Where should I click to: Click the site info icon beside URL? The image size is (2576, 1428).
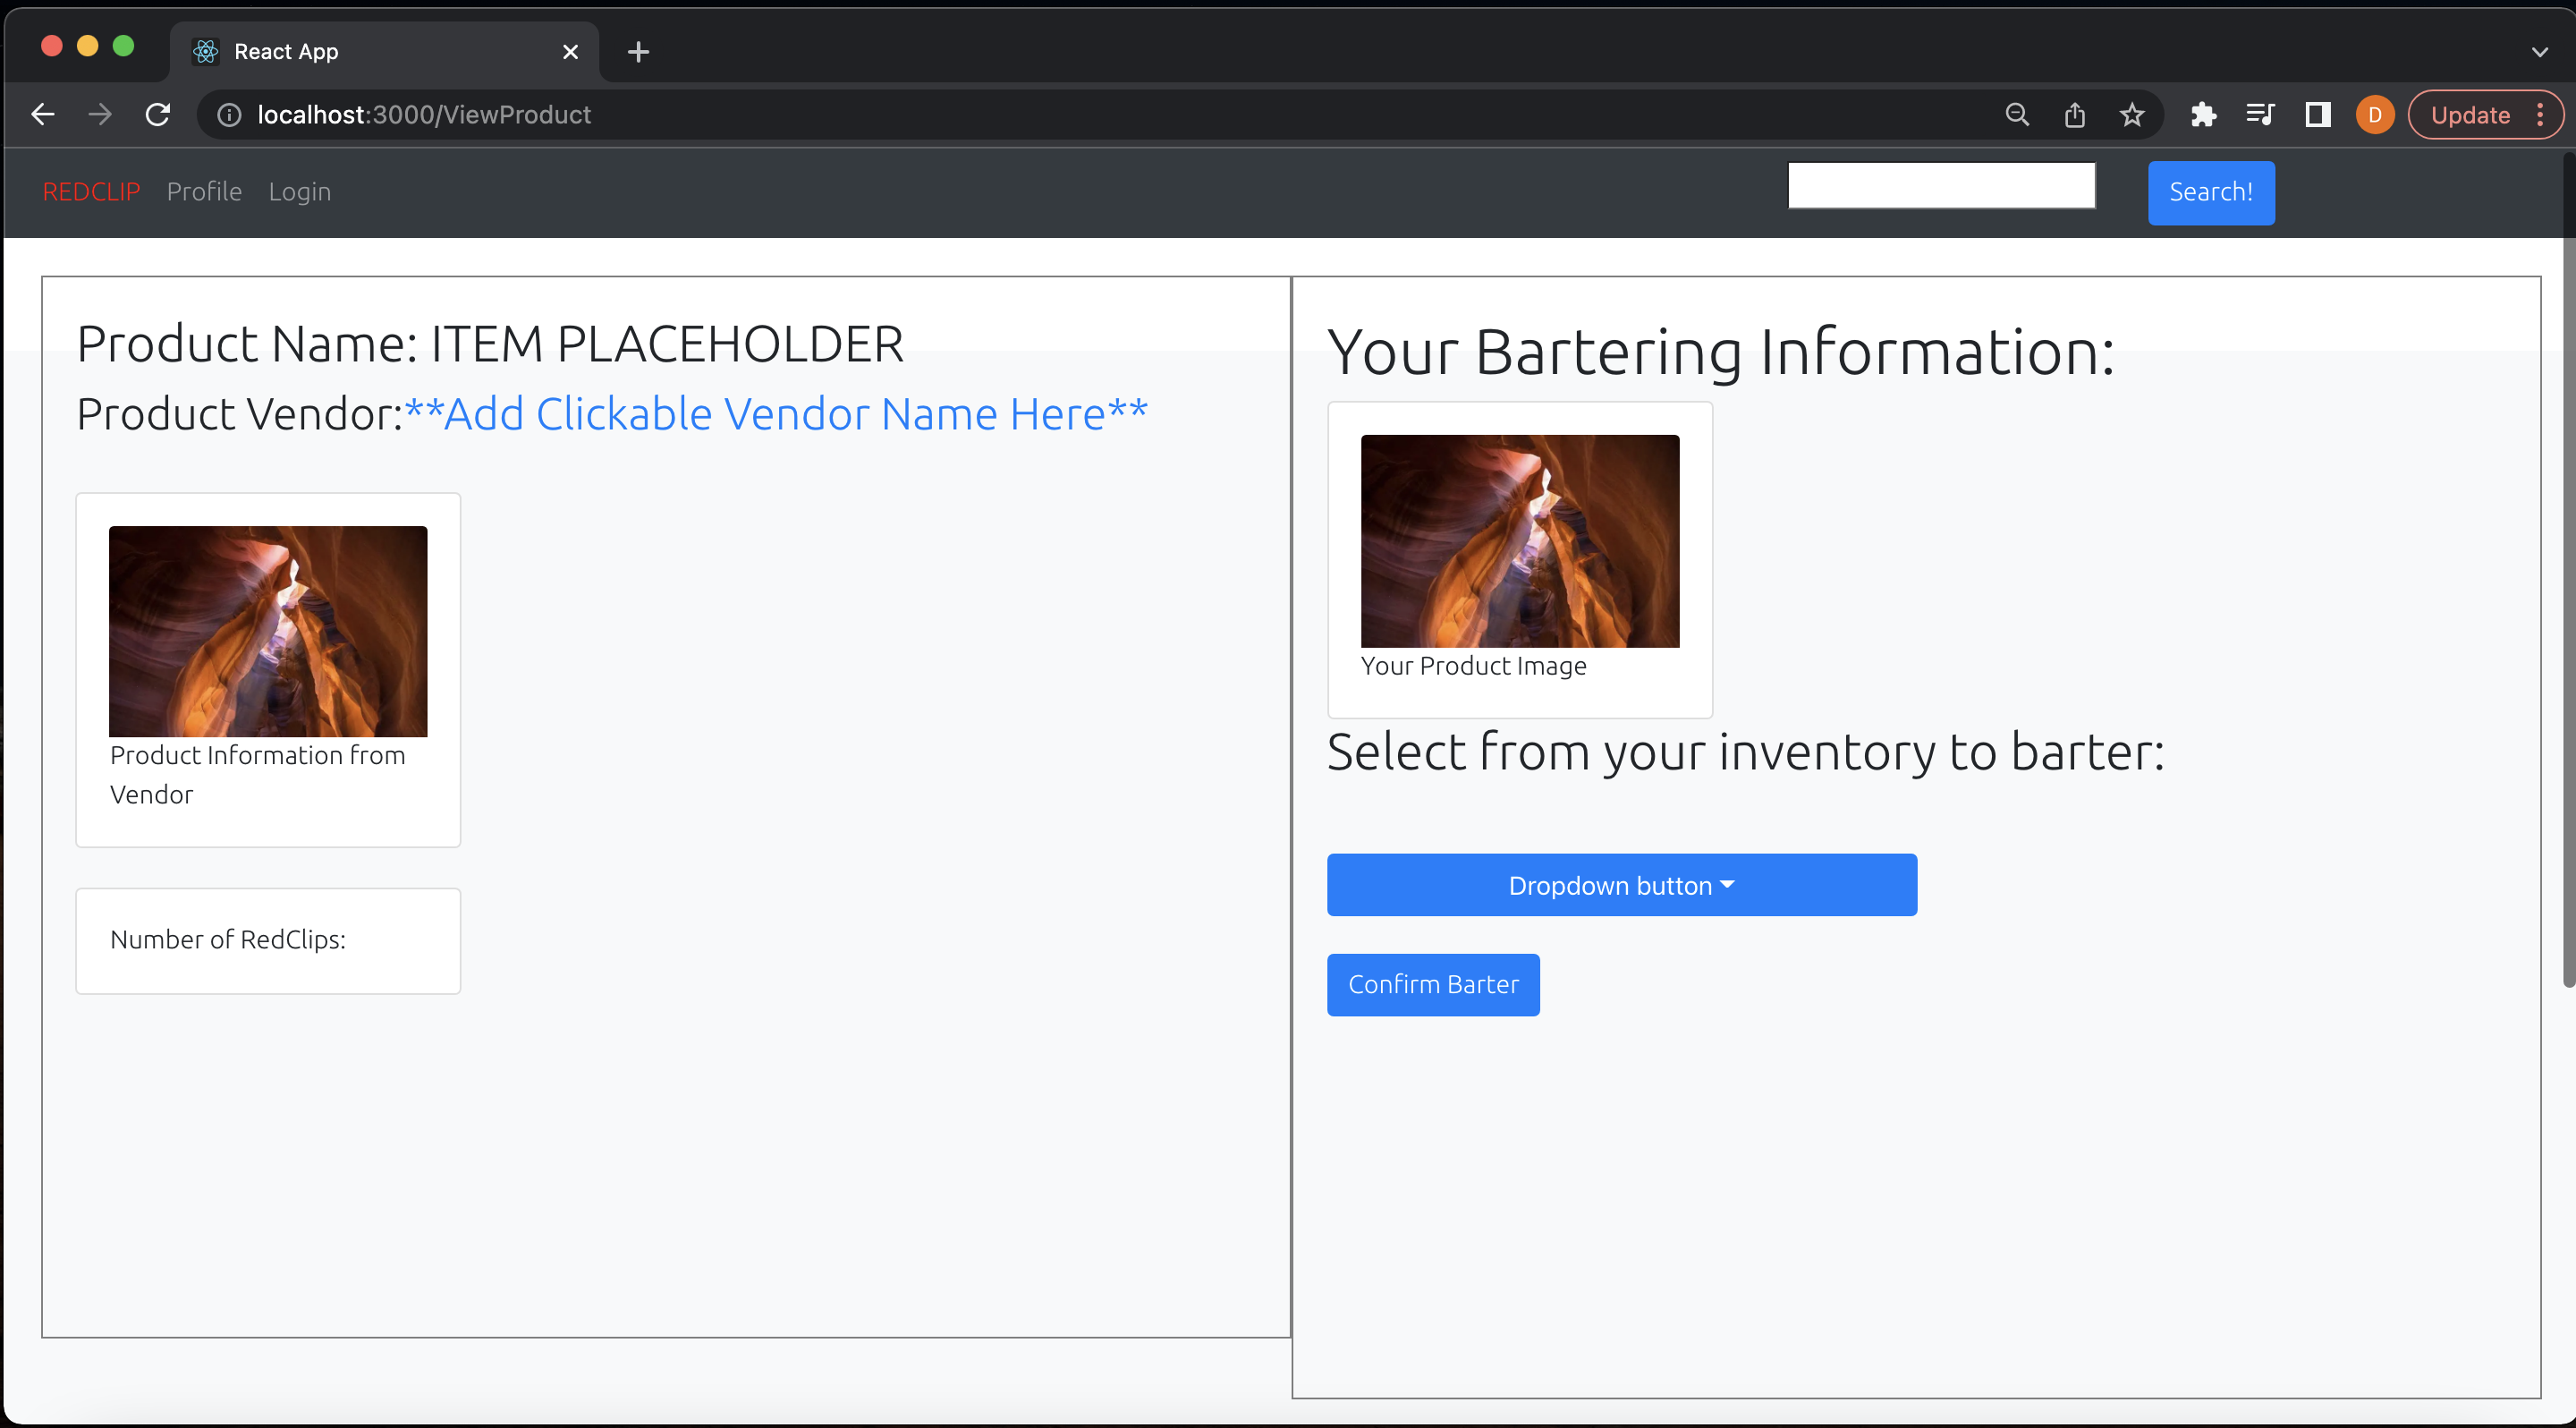(x=229, y=115)
